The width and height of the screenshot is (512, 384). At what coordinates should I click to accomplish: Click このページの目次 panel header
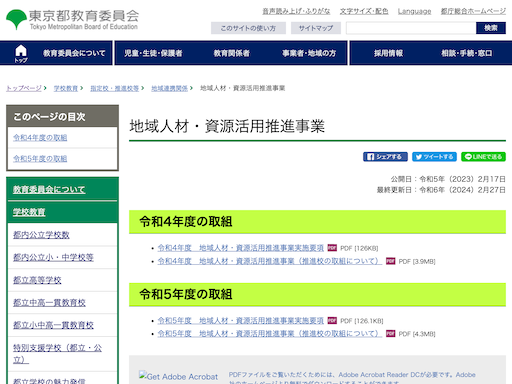click(x=62, y=116)
